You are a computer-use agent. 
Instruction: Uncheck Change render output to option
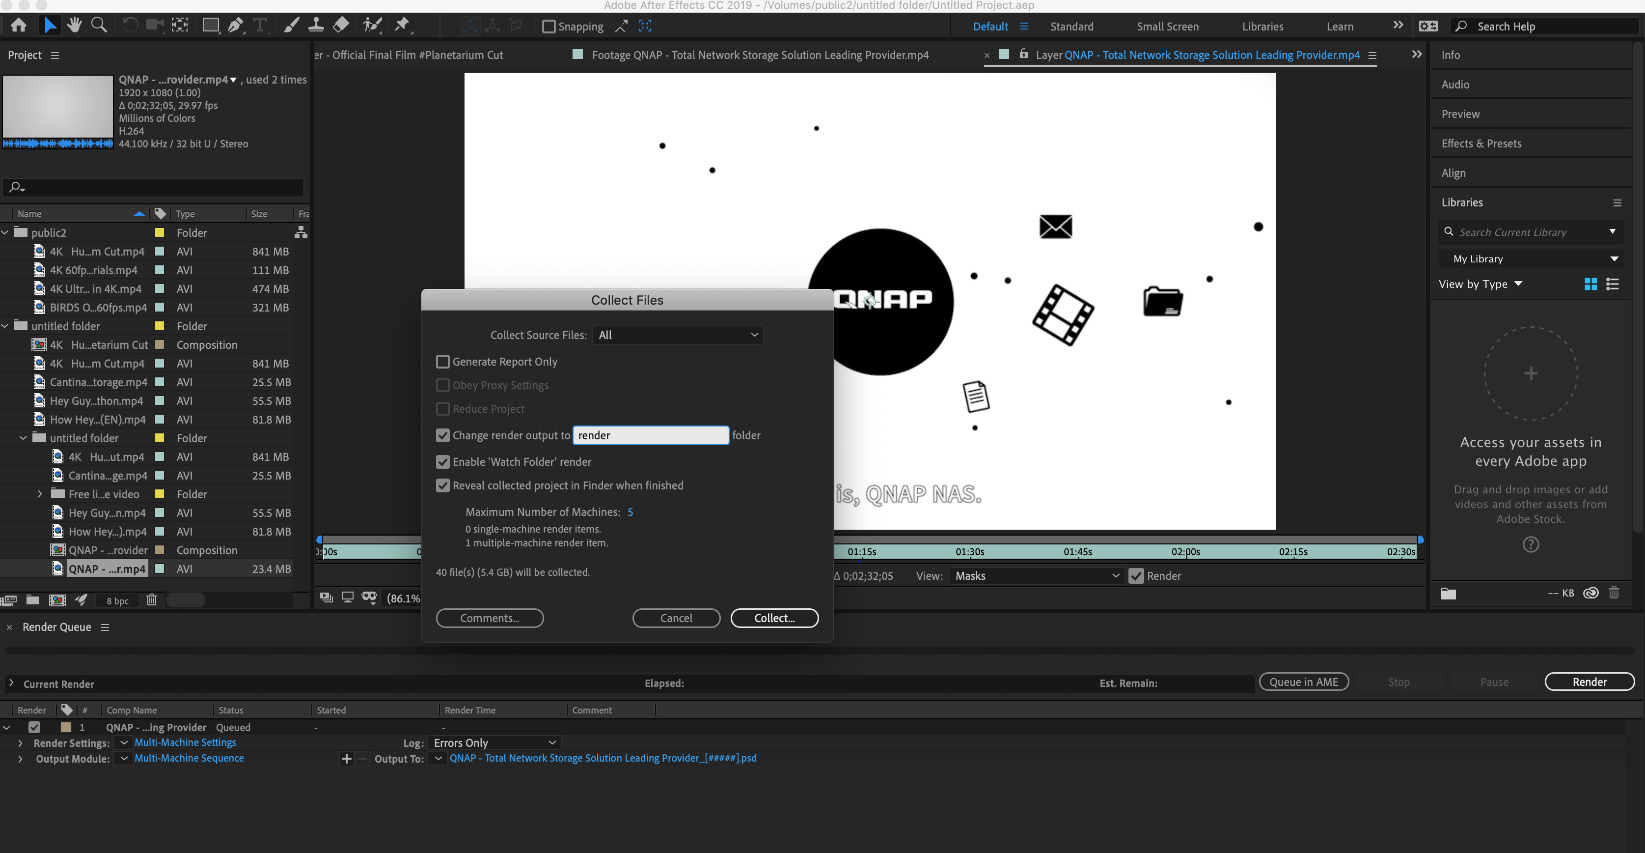pyautogui.click(x=443, y=435)
